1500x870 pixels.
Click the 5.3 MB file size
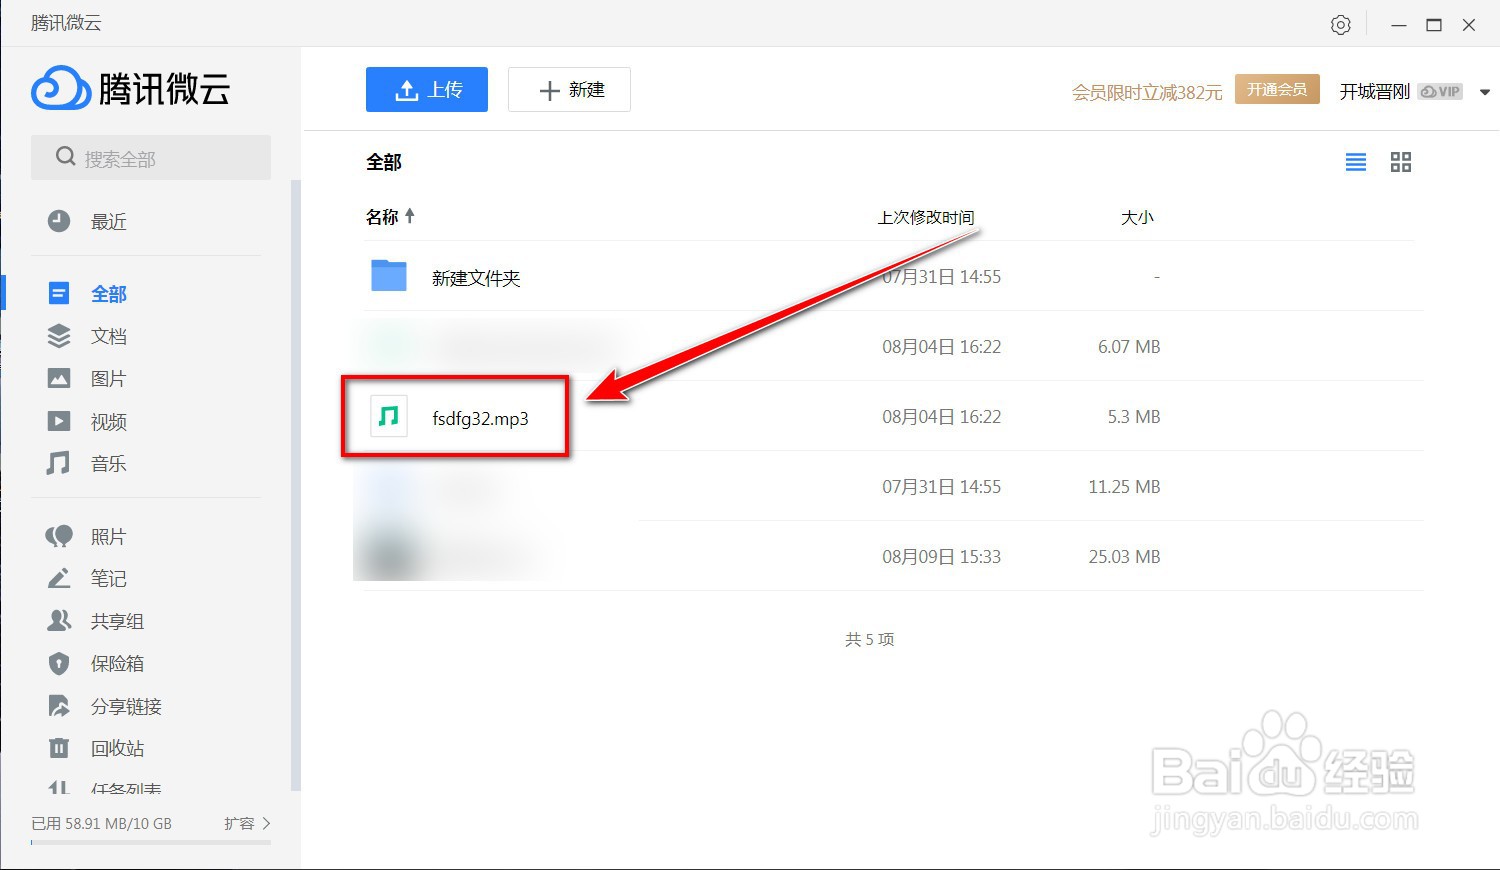coord(1134,417)
